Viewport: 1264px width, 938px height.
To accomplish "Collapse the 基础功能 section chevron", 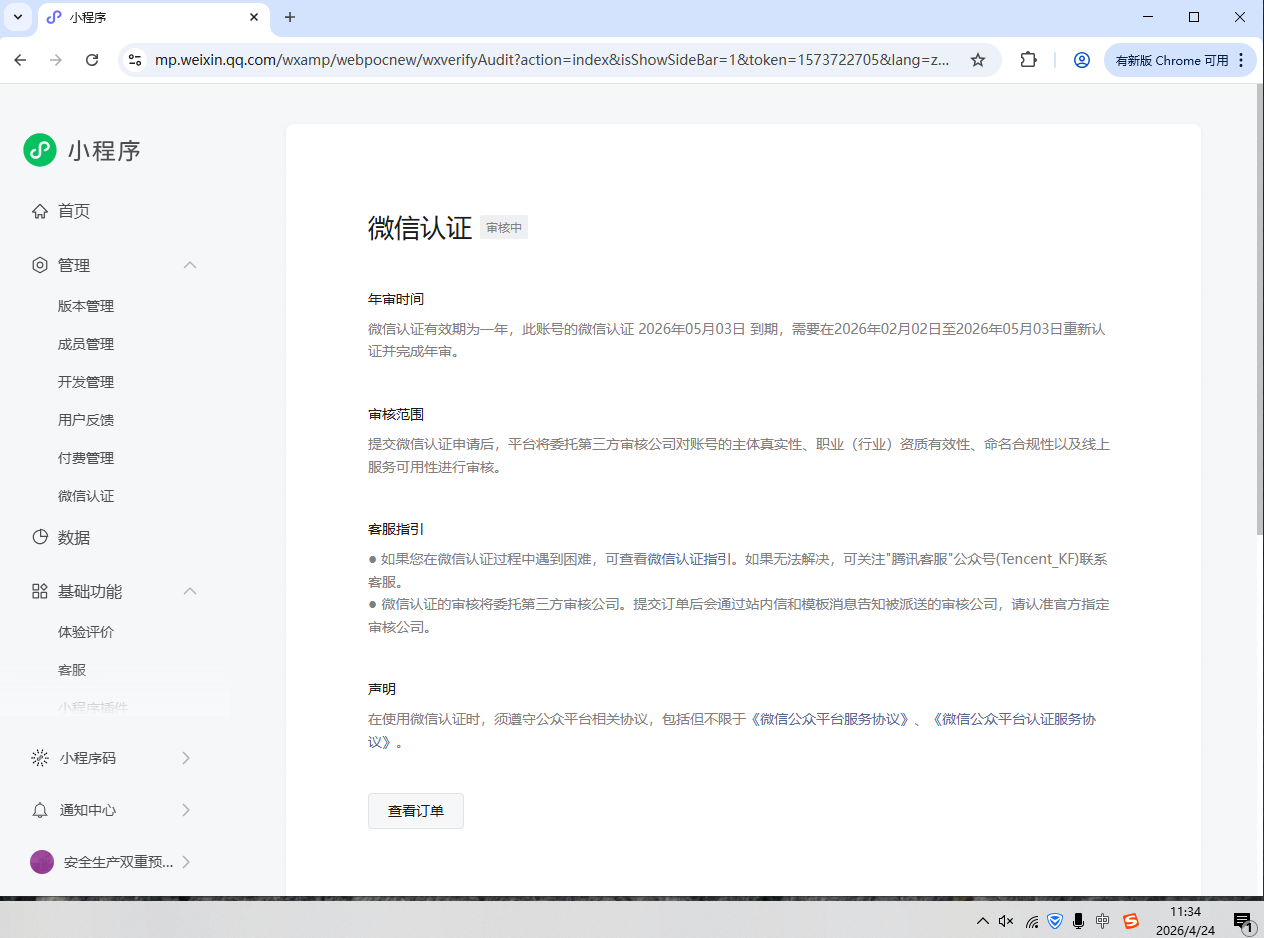I will 190,591.
